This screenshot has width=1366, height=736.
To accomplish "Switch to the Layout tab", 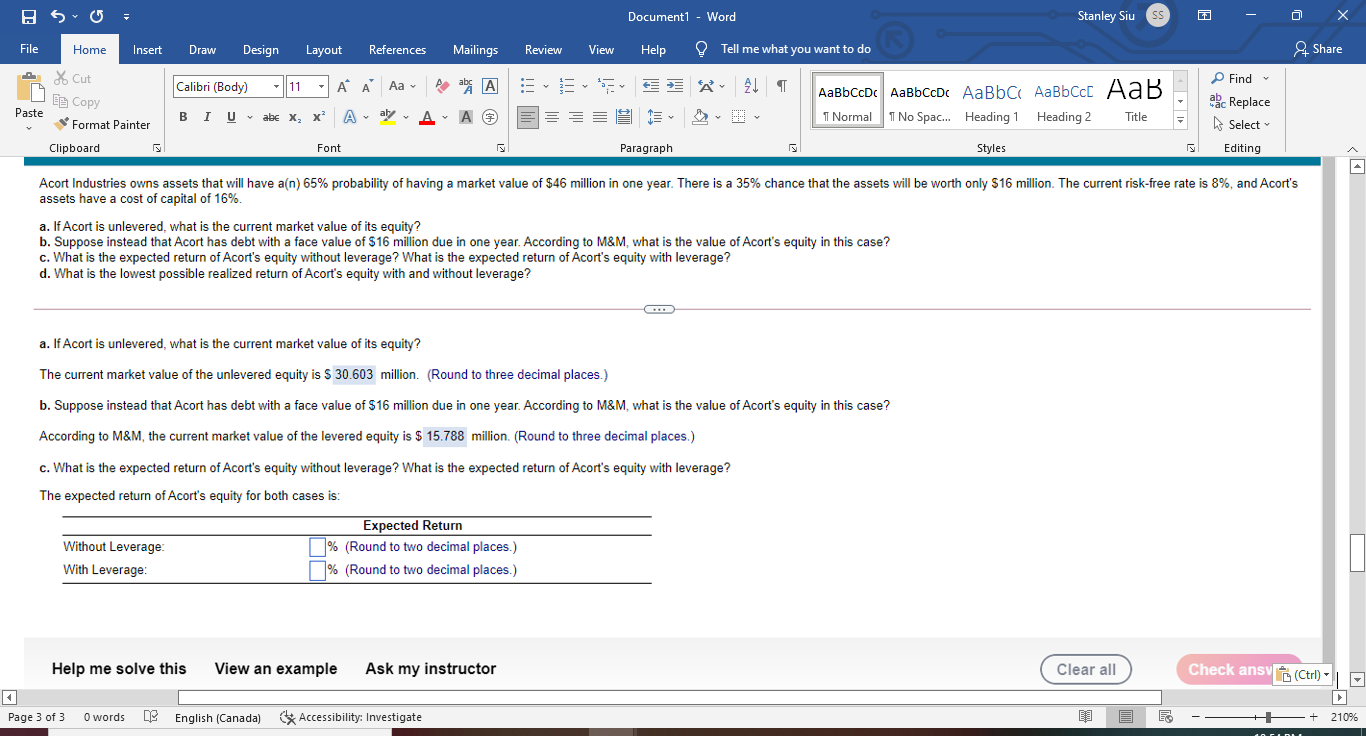I will tap(323, 49).
